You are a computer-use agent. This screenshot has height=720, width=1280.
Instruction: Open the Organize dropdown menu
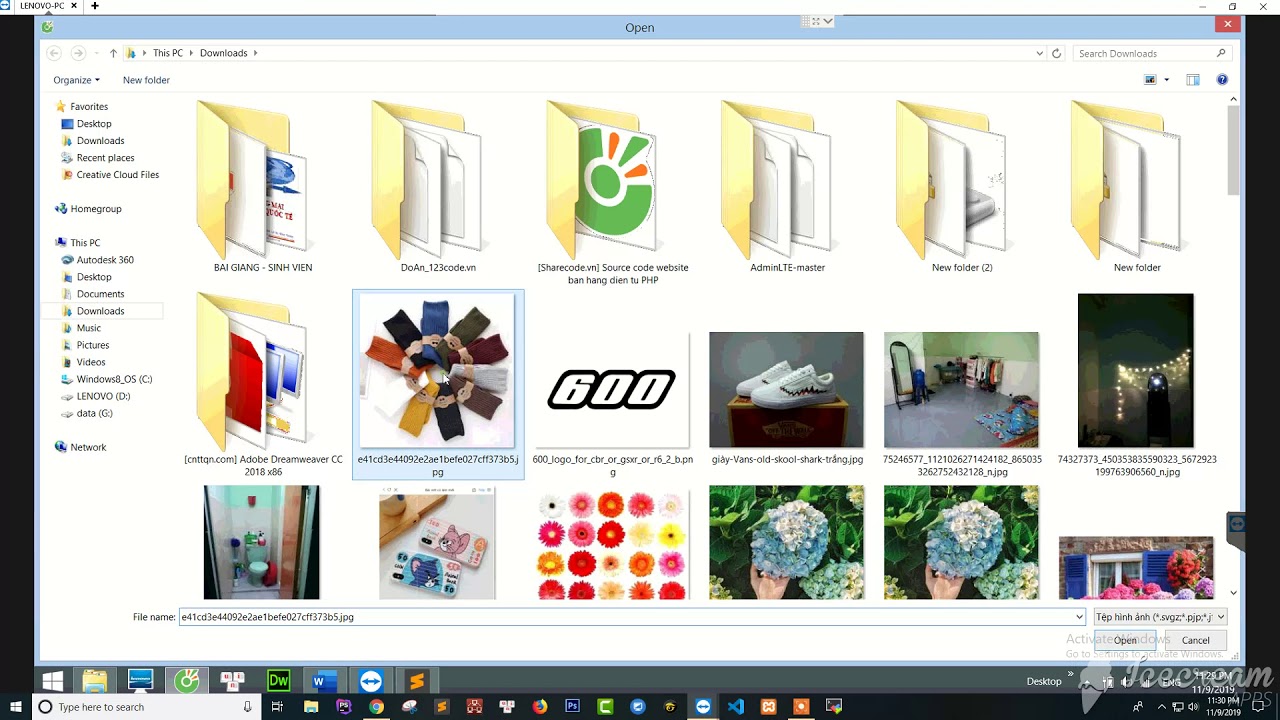pyautogui.click(x=76, y=80)
